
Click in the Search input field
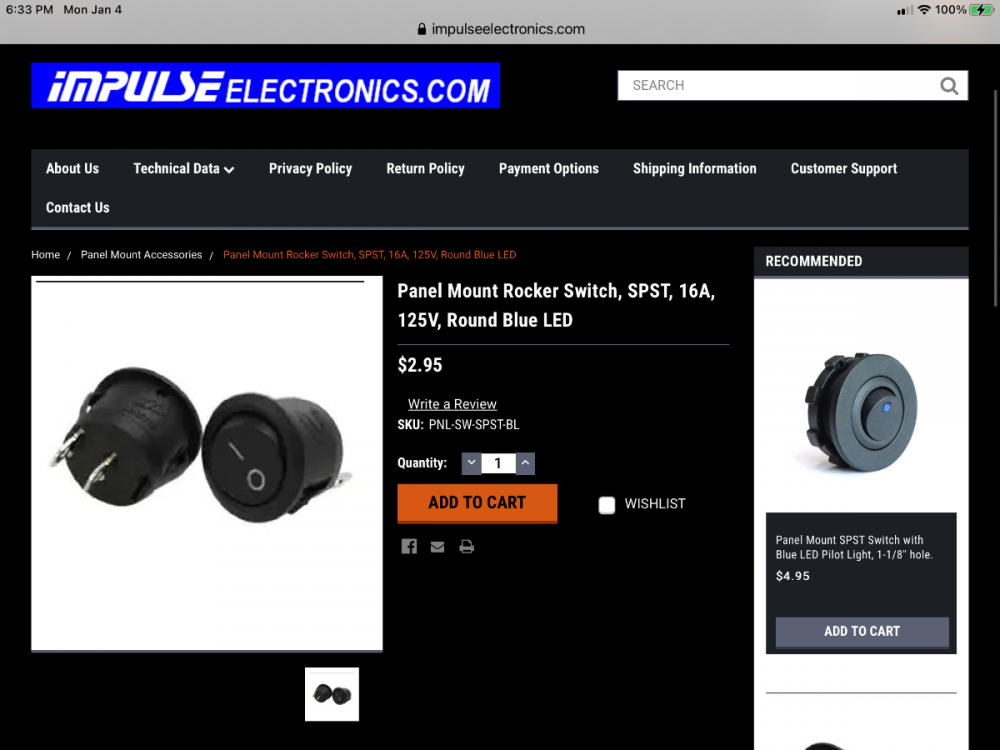point(778,85)
